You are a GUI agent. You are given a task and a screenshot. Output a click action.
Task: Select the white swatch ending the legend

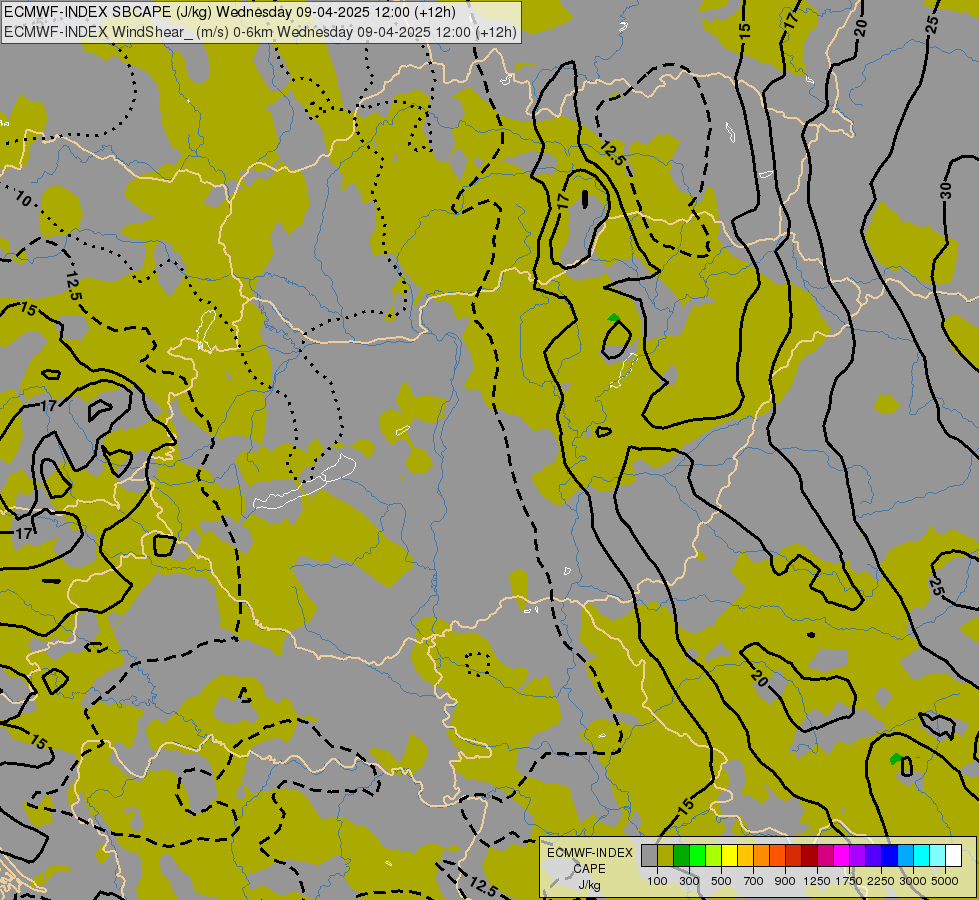953,856
